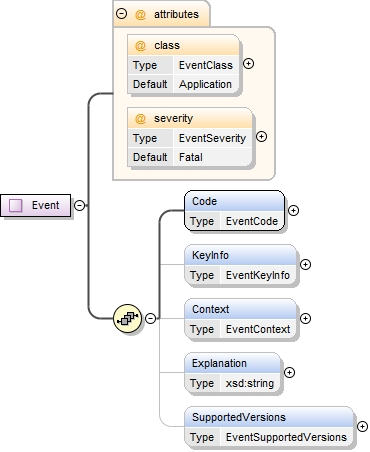This screenshot has width=370, height=452.
Task: Select the Code element header
Action: click(235, 201)
